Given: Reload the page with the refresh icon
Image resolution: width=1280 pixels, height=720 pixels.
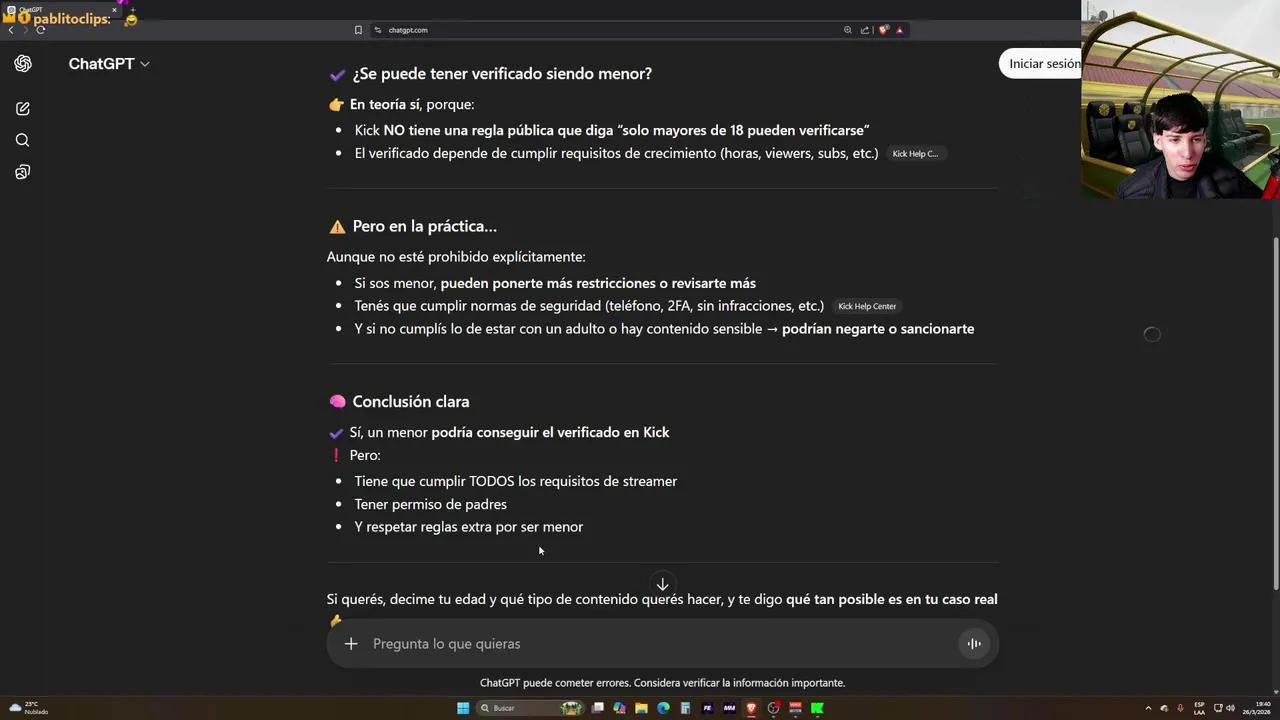Looking at the screenshot, I should click(x=40, y=30).
